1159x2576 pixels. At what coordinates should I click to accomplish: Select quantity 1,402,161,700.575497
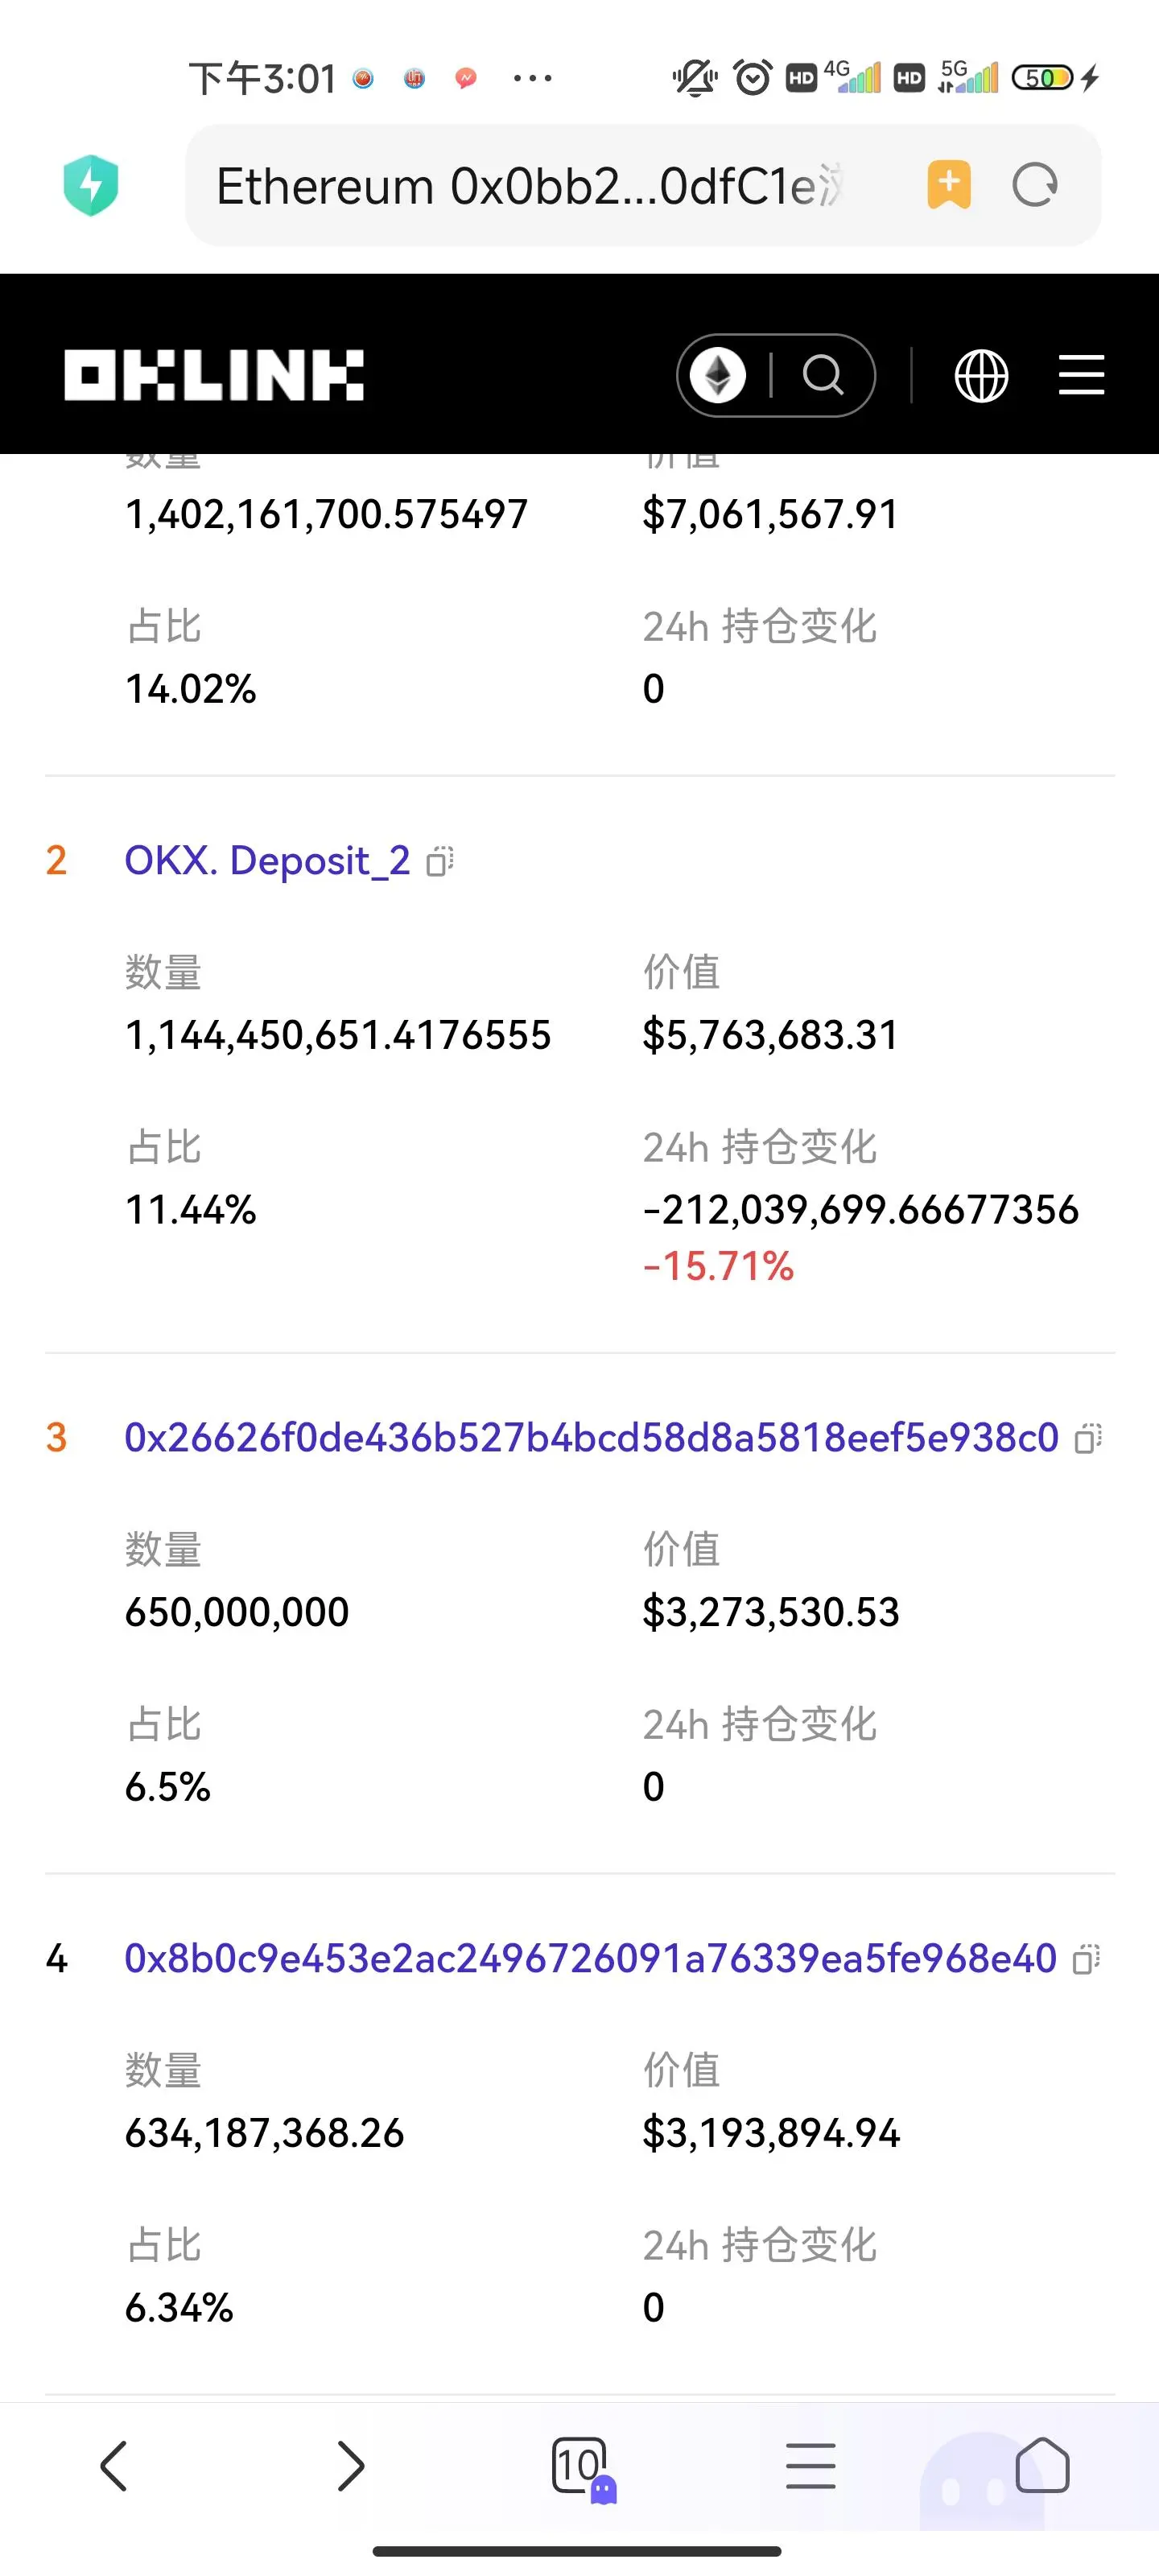point(326,514)
